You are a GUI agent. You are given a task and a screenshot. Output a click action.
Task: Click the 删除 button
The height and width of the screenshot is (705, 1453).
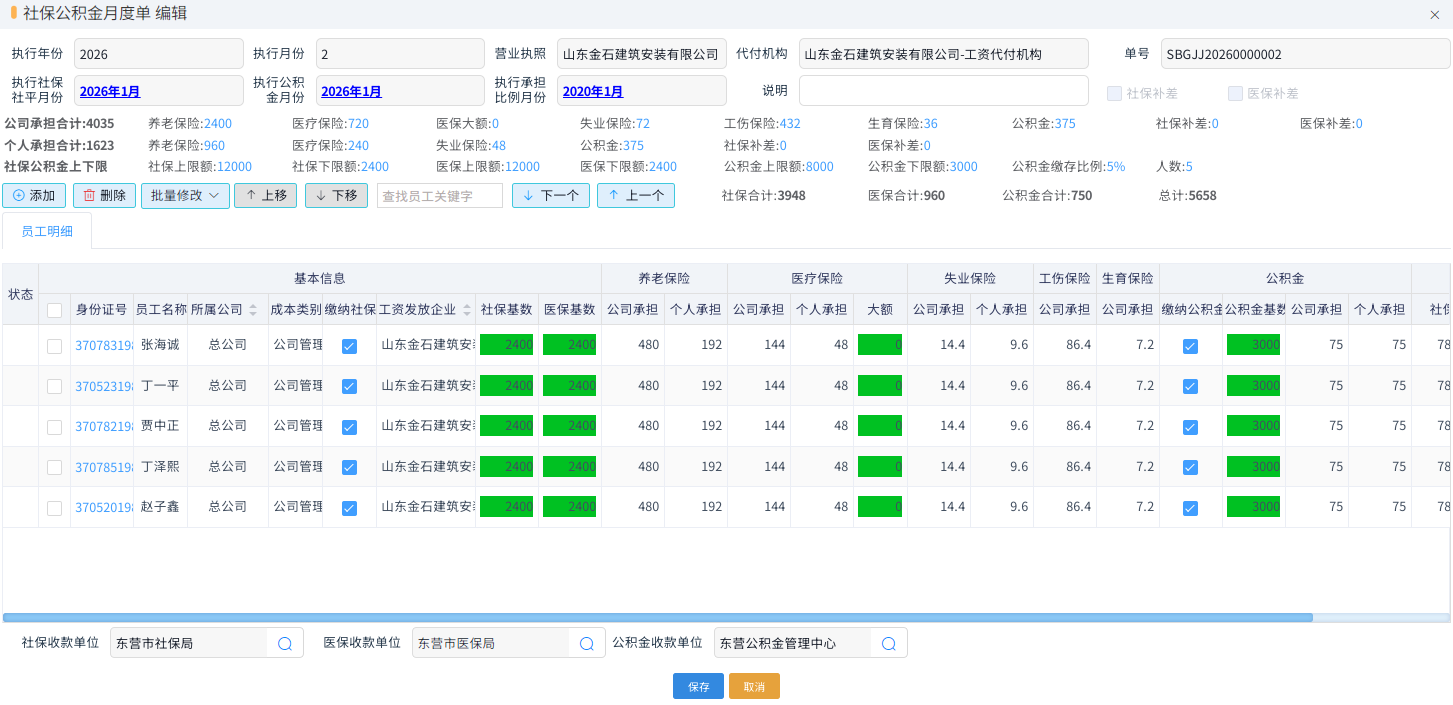(104, 195)
